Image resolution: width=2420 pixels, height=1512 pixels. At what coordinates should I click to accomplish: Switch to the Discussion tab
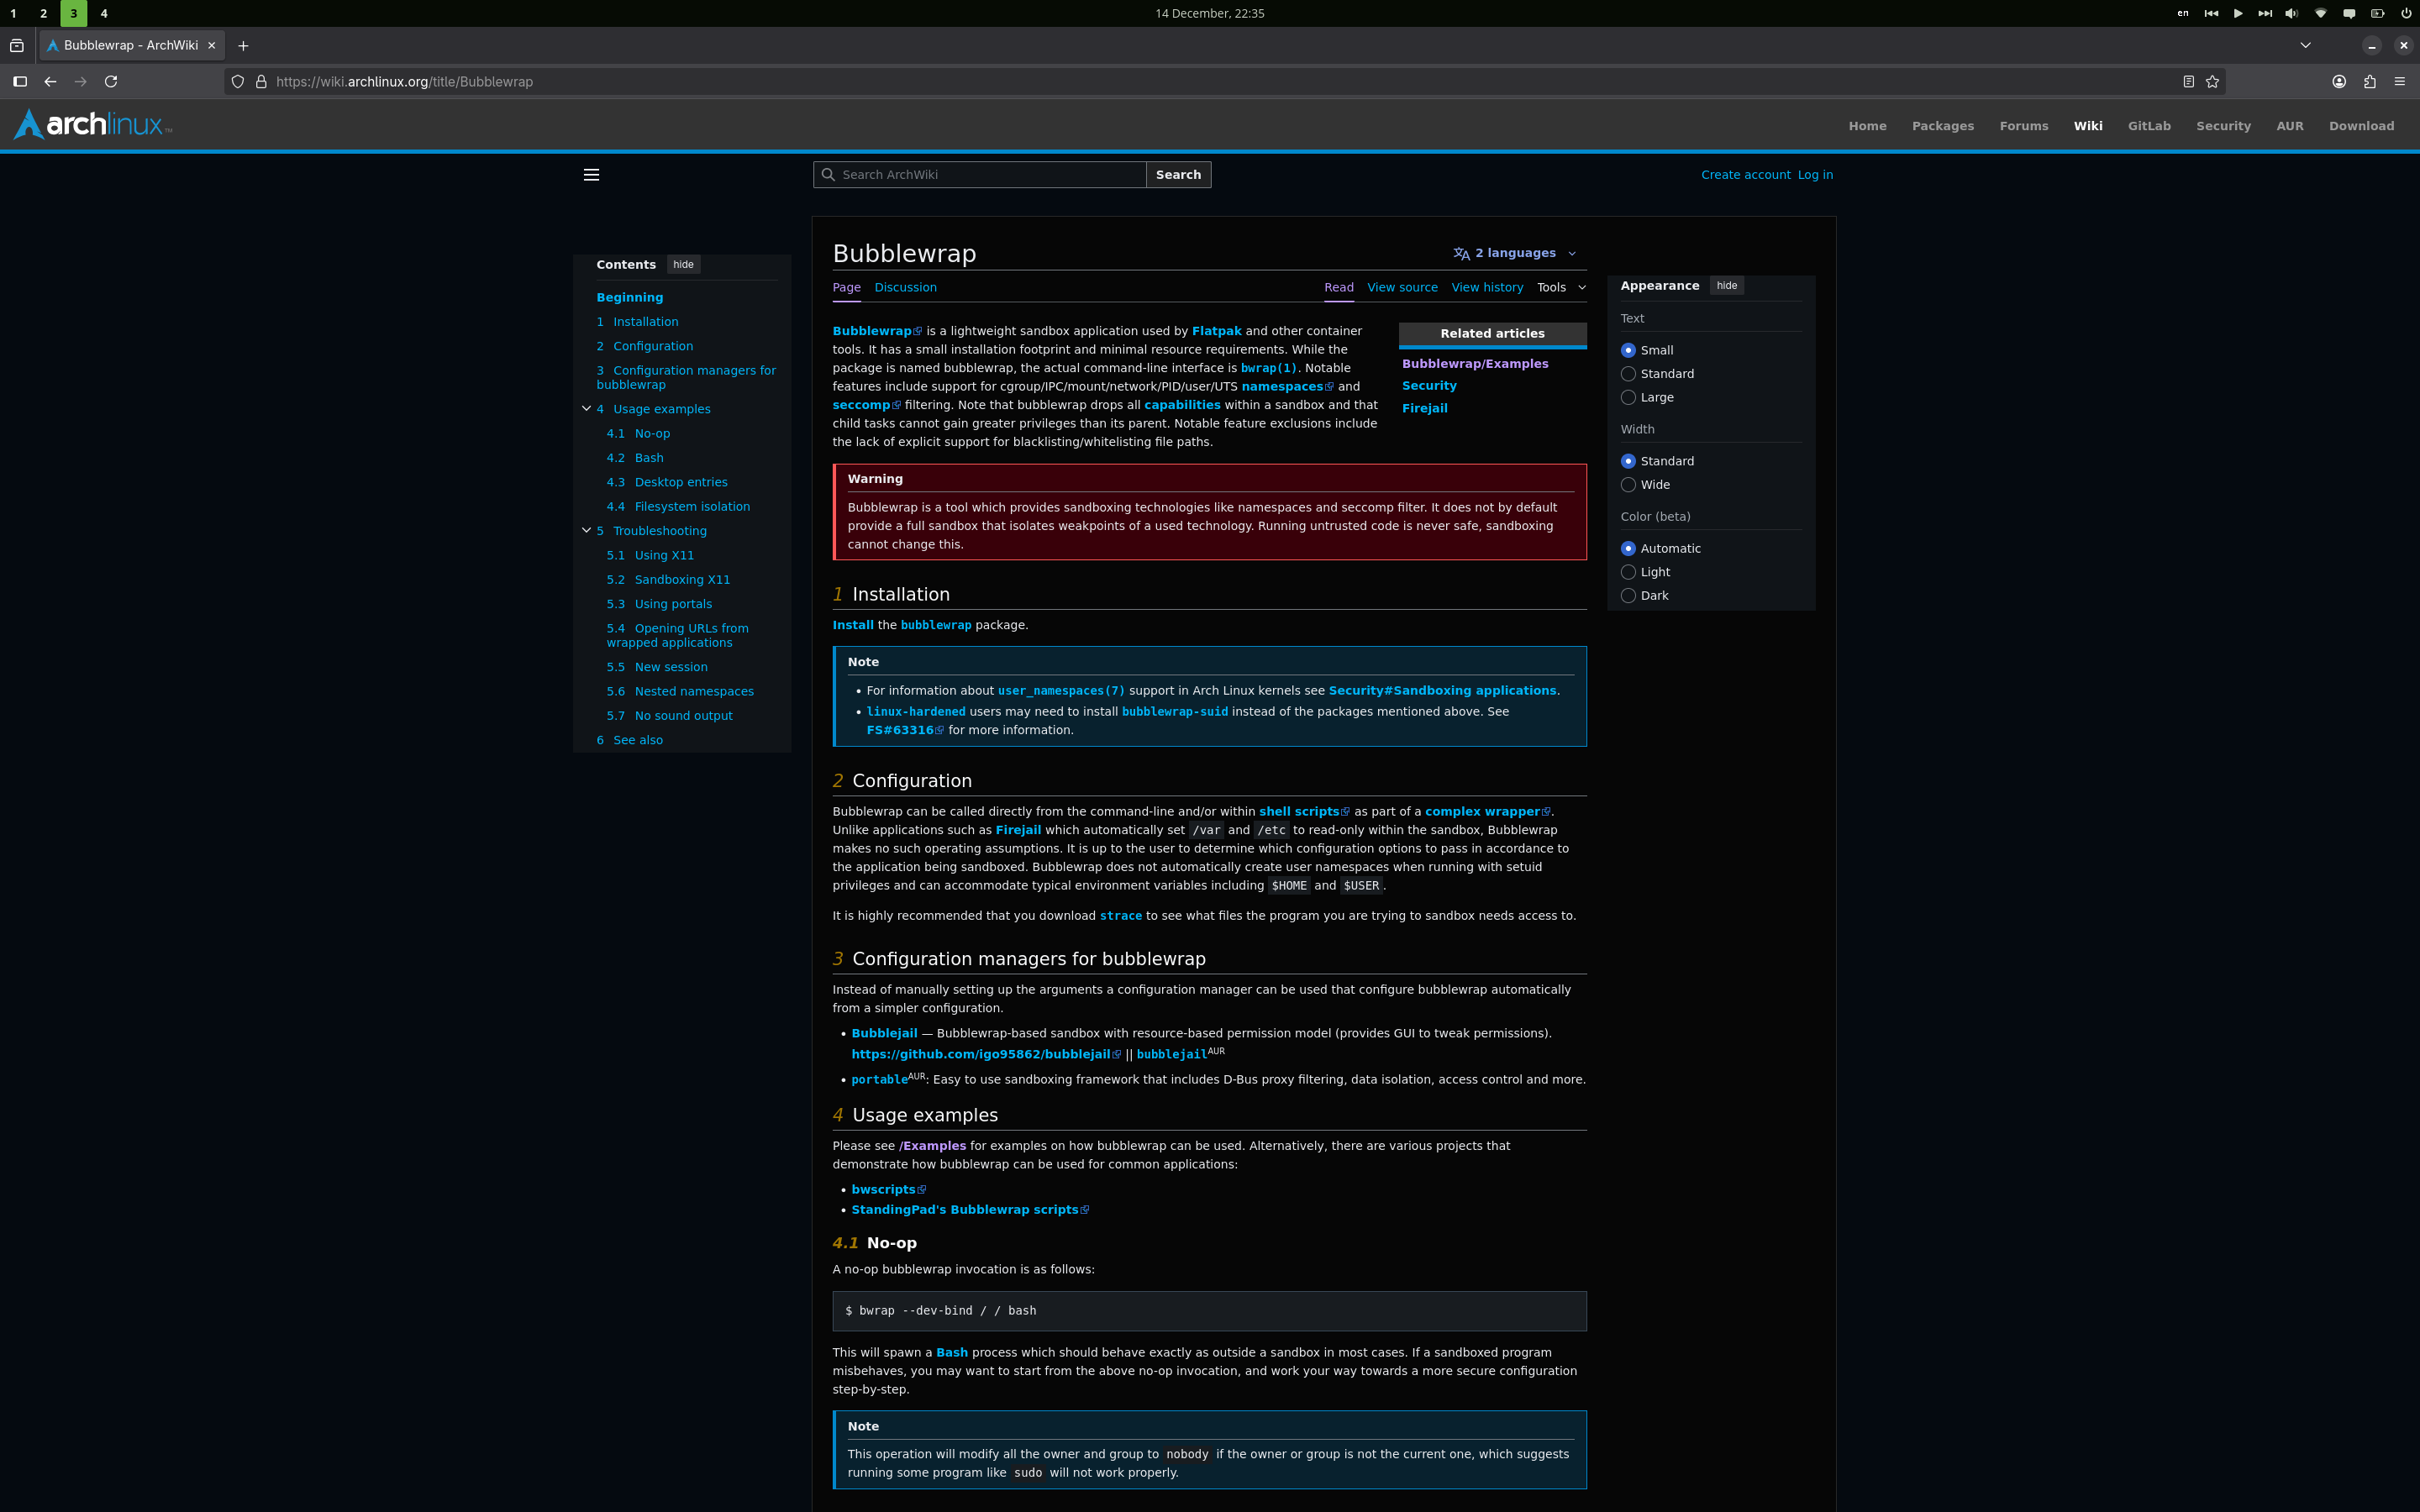905,288
